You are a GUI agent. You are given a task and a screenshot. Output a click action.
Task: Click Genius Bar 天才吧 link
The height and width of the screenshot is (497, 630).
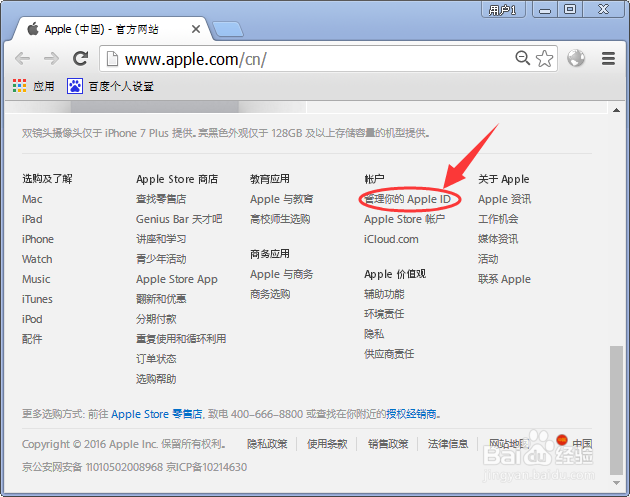179,219
